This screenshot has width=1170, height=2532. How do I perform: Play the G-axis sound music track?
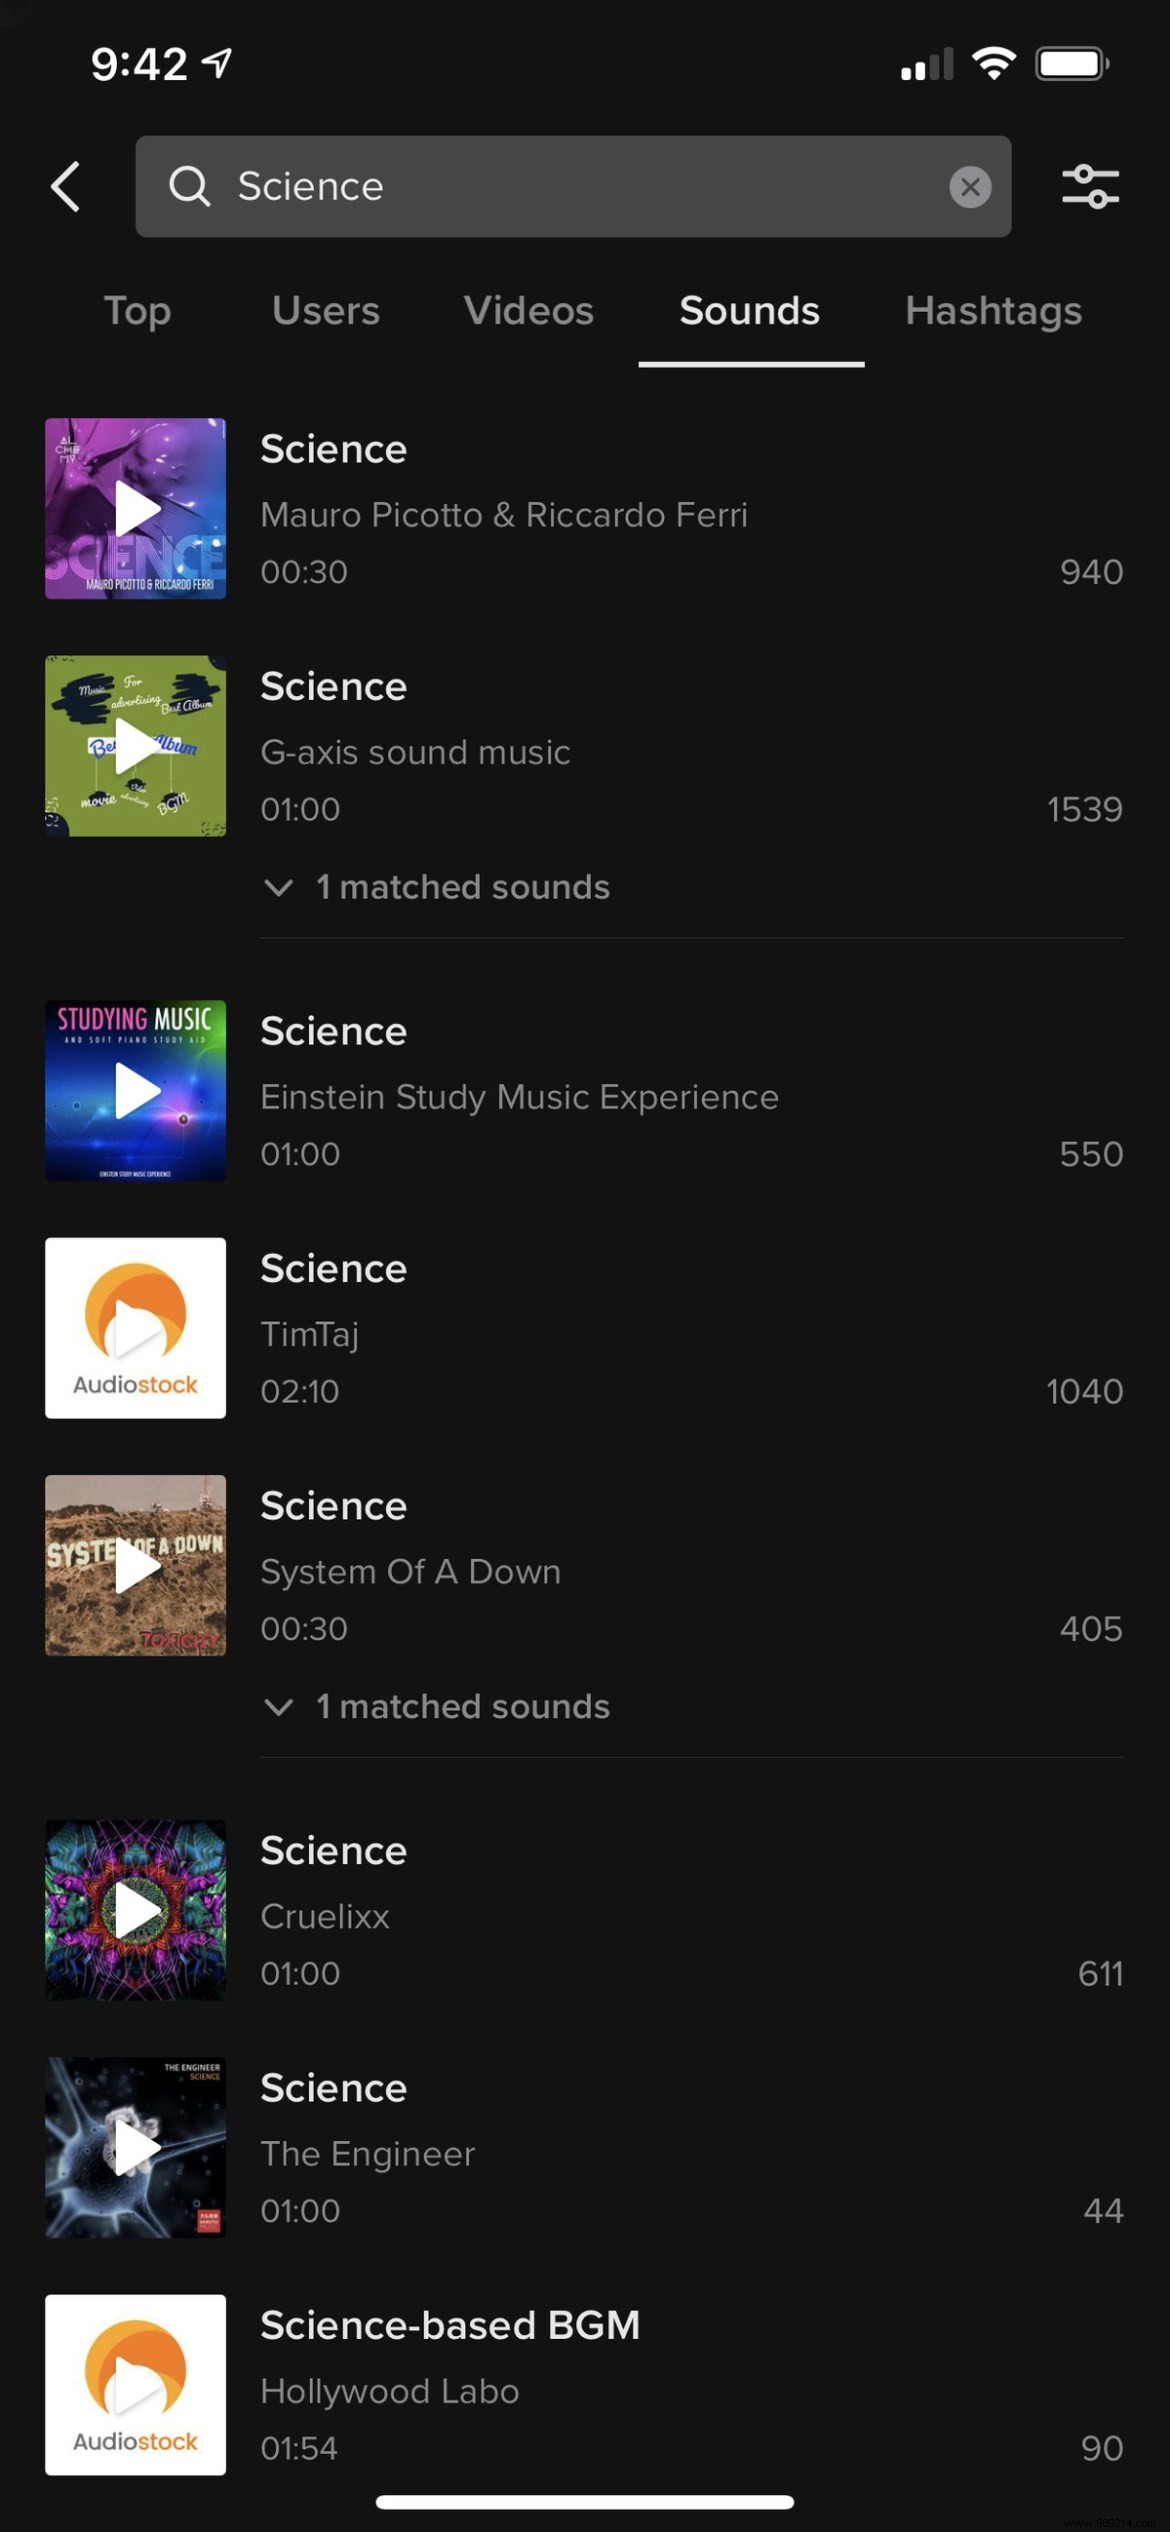tap(136, 746)
